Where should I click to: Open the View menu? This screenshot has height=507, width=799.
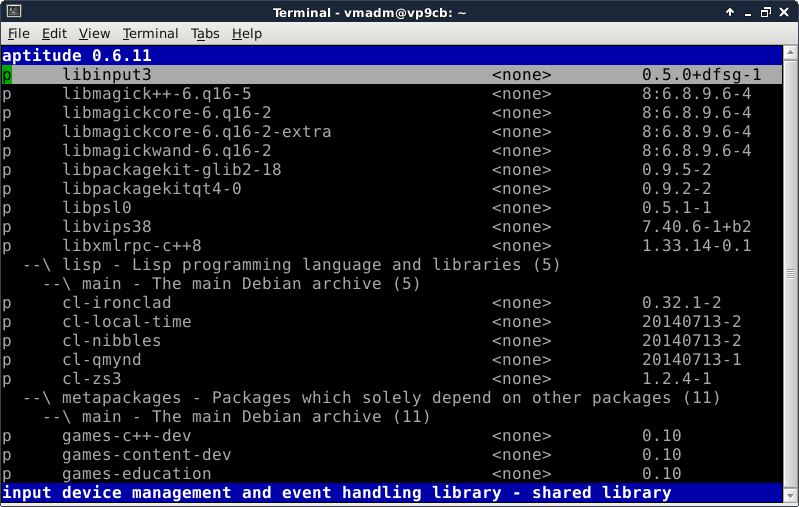(x=94, y=33)
